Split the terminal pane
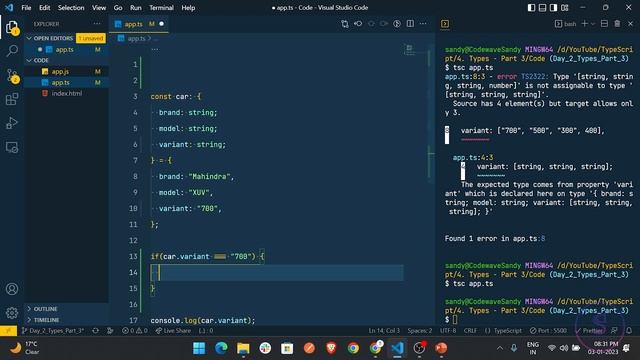The image size is (640, 360). [x=604, y=24]
